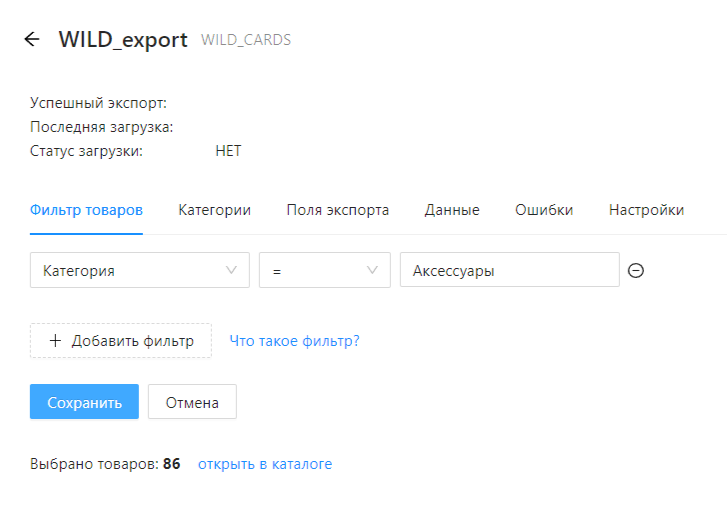Click the WILD_CARDS label beside the title

point(246,41)
